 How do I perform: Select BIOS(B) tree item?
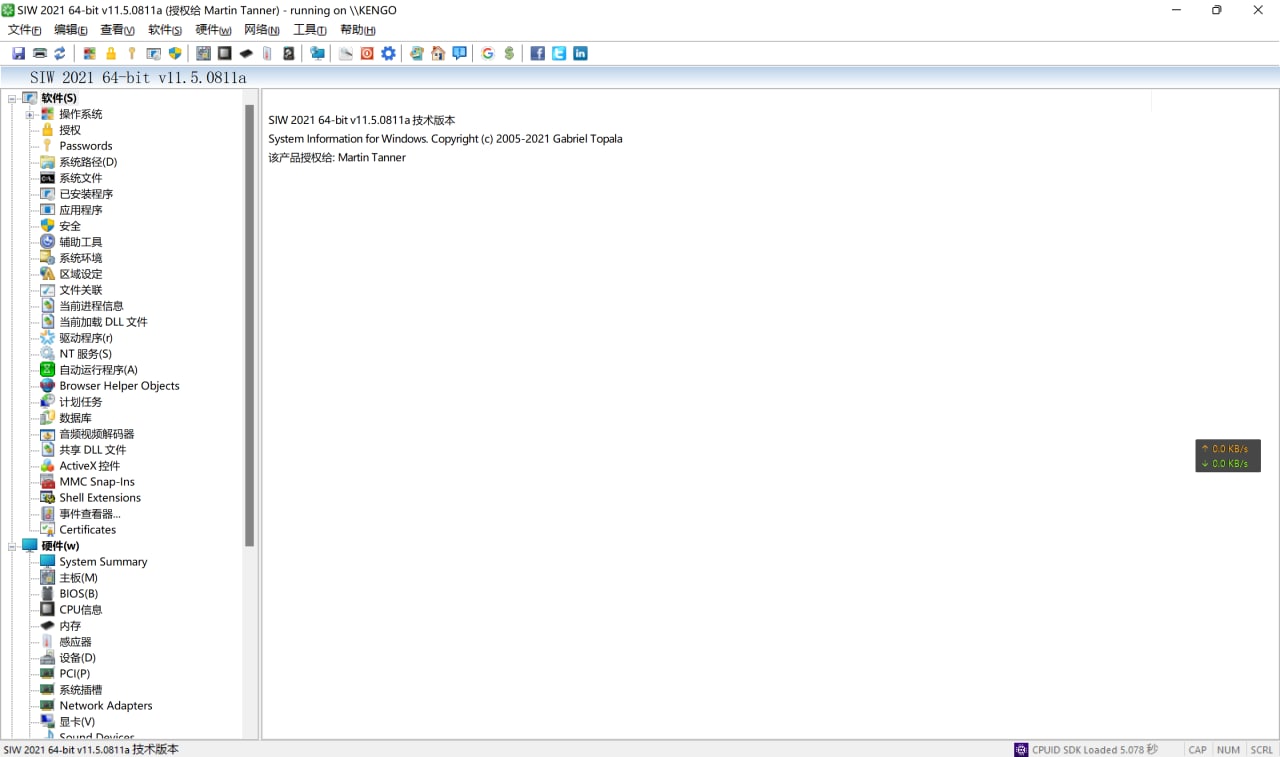click(79, 594)
